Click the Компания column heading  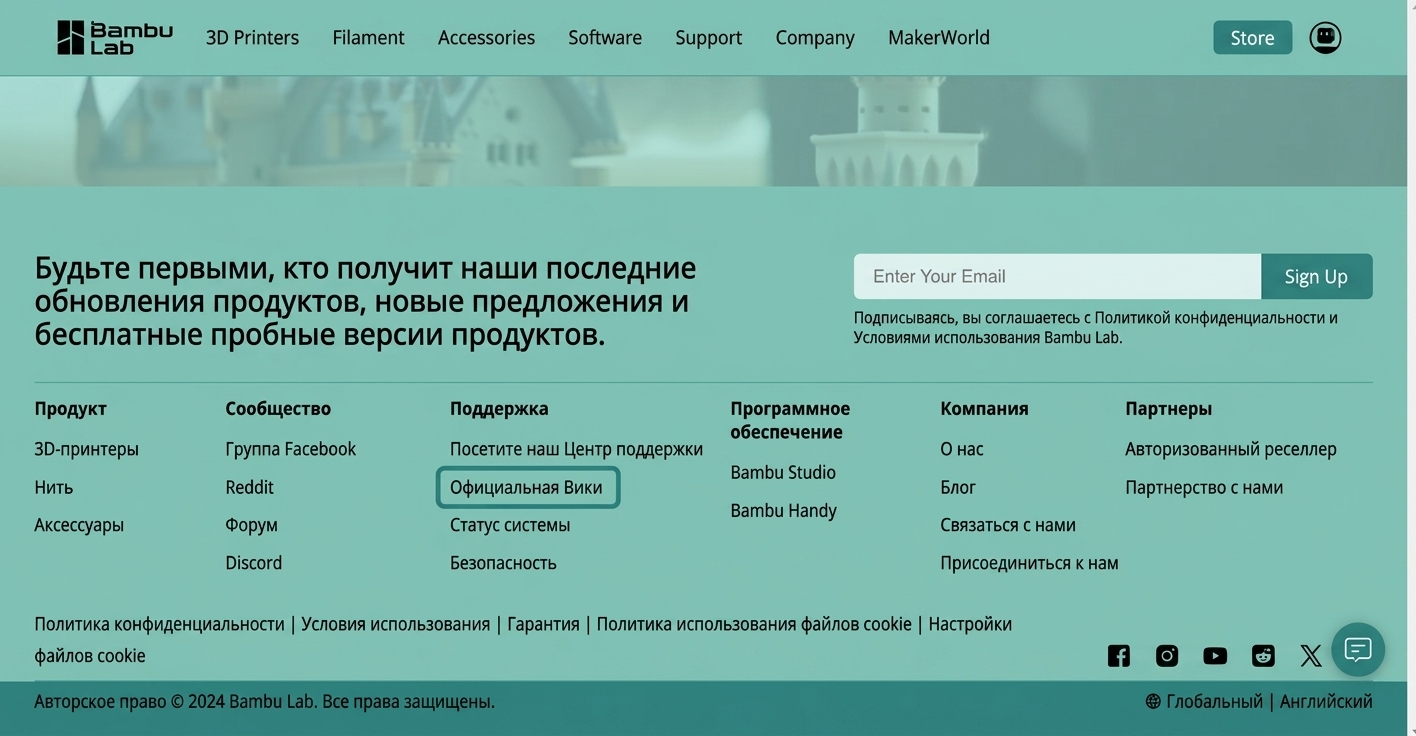(x=984, y=409)
